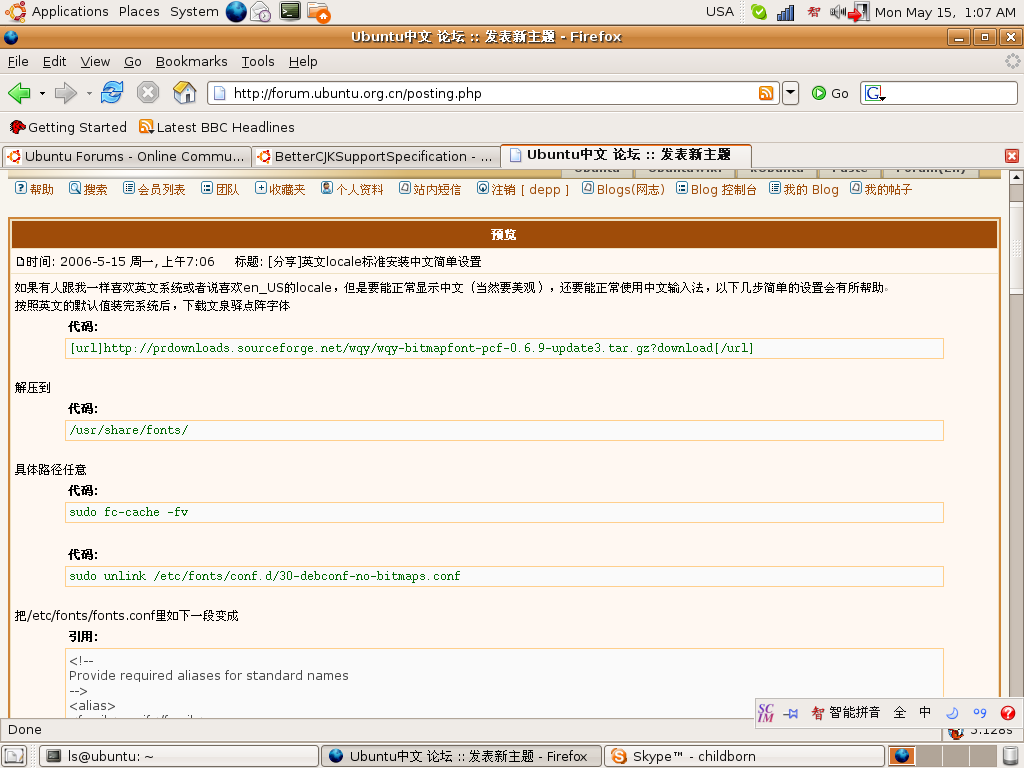Open the Back button history dropdown
1024x768 pixels.
42,93
